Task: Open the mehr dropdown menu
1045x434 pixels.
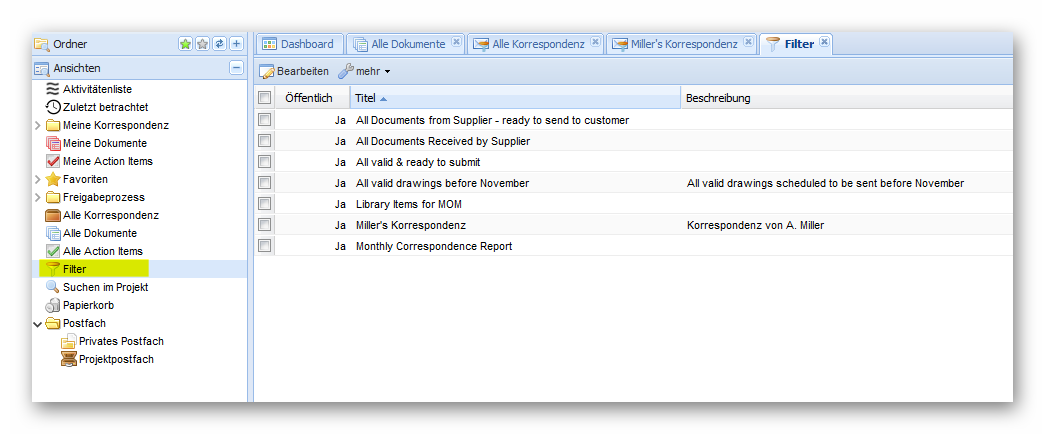Action: click(365, 71)
